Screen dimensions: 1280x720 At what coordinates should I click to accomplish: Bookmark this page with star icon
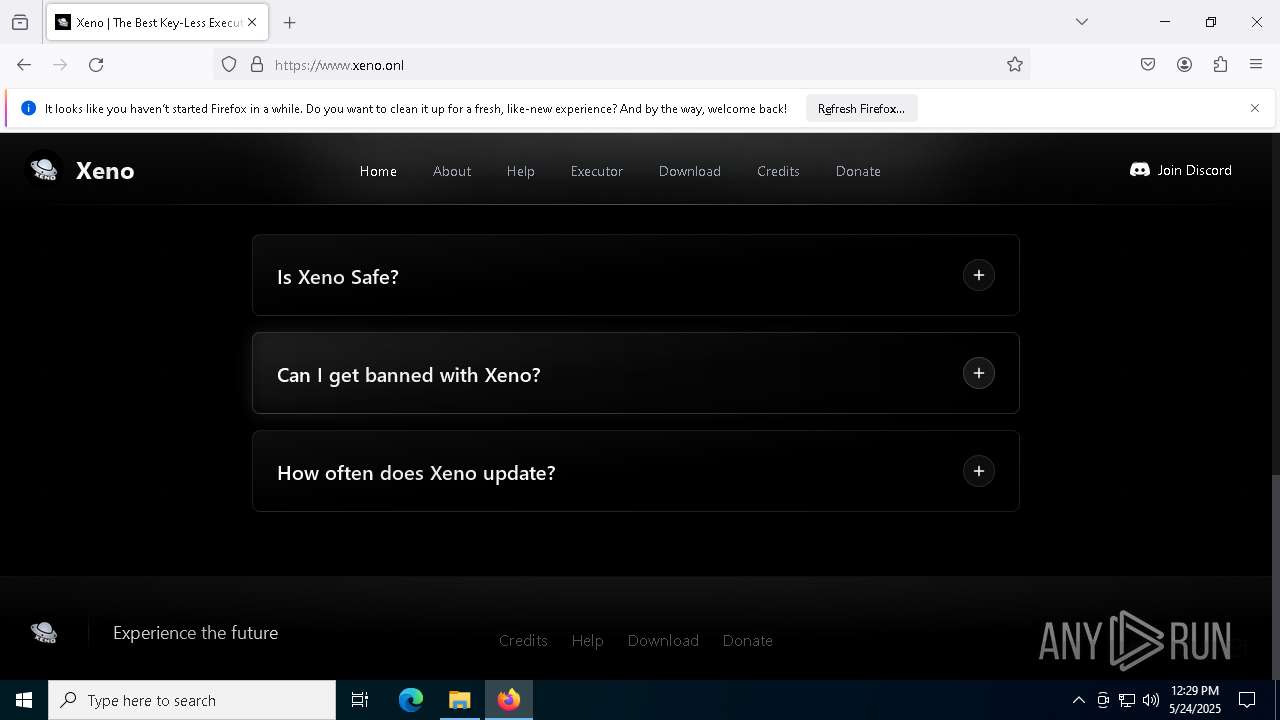(1015, 65)
